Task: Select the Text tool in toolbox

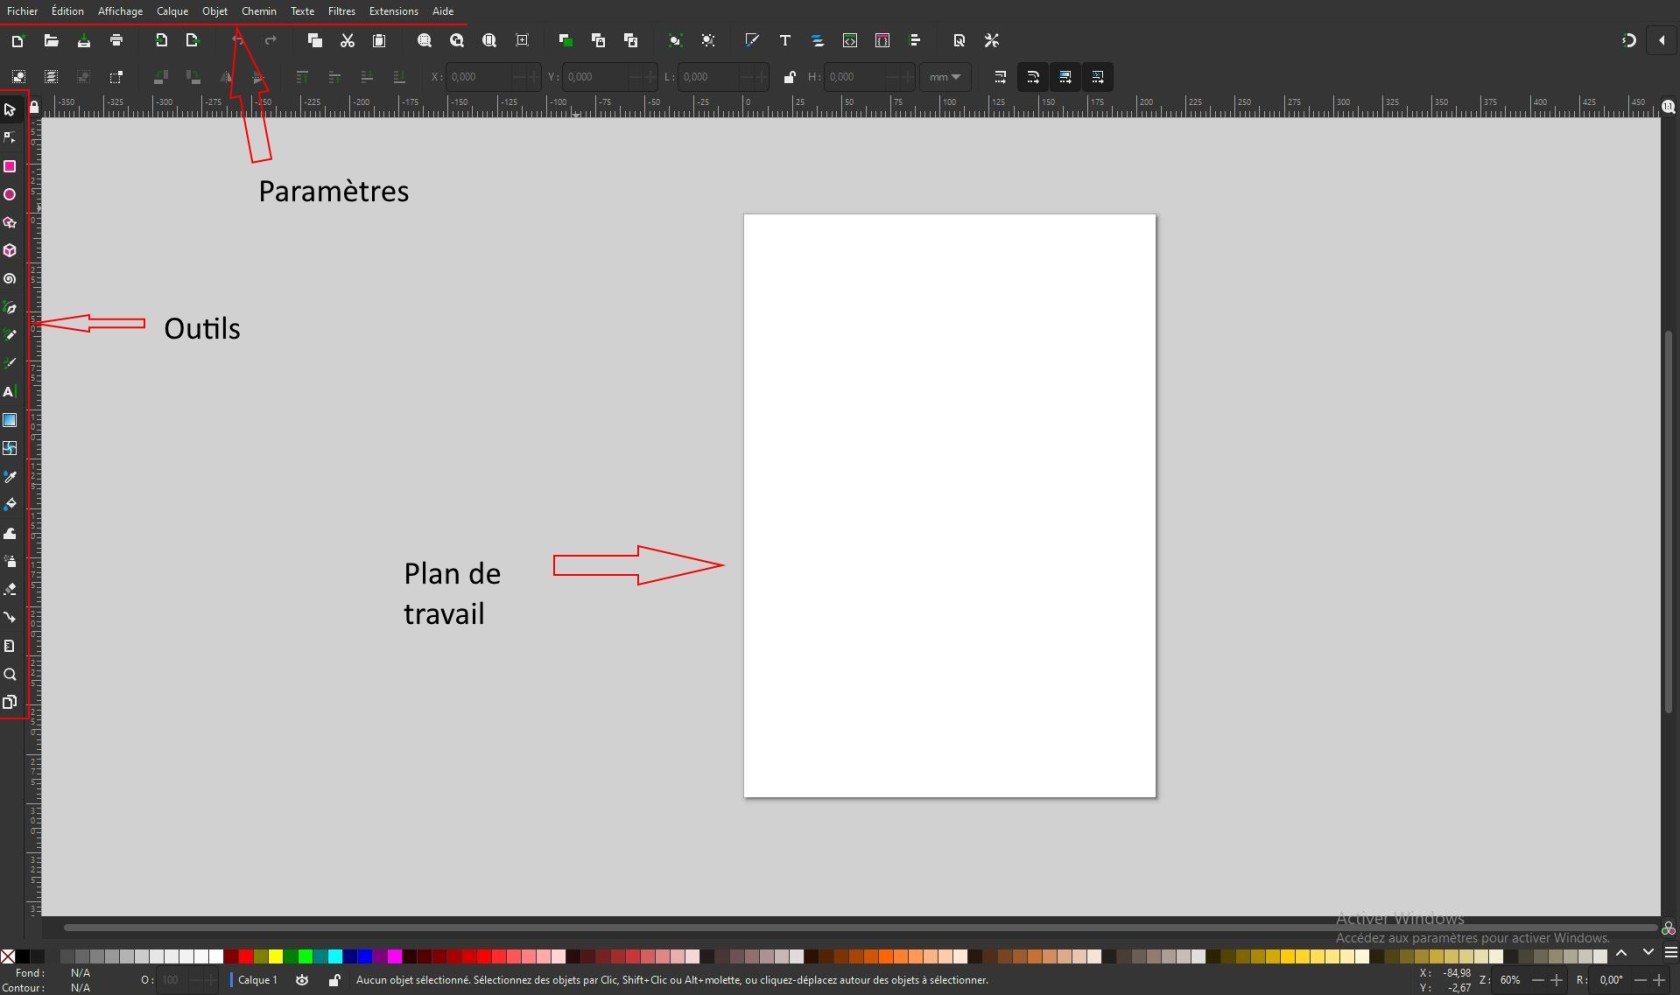Action: [10, 392]
